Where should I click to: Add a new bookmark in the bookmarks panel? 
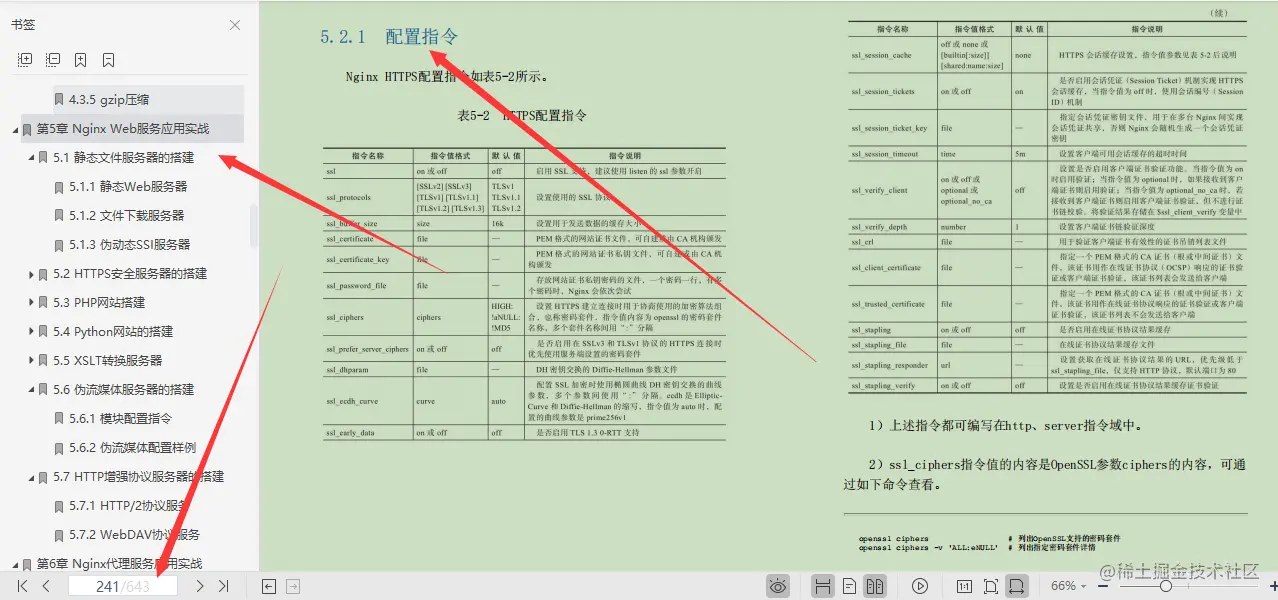click(80, 60)
